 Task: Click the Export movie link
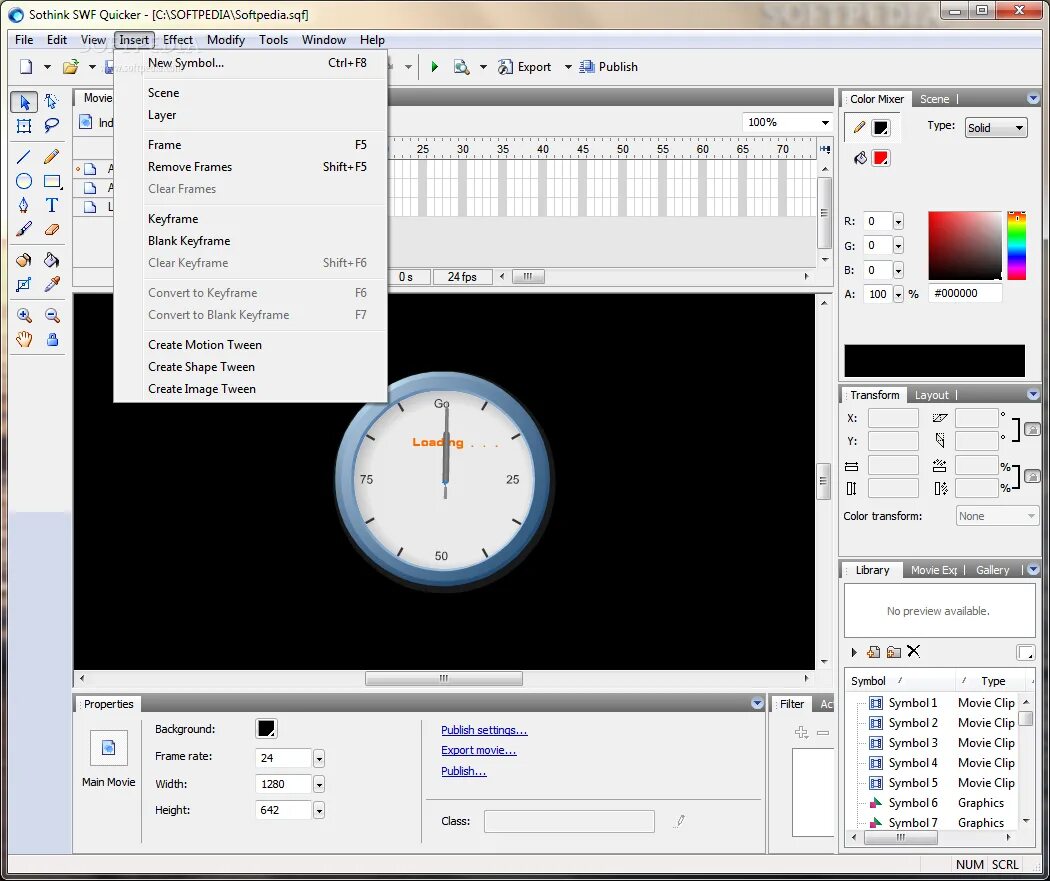[479, 750]
